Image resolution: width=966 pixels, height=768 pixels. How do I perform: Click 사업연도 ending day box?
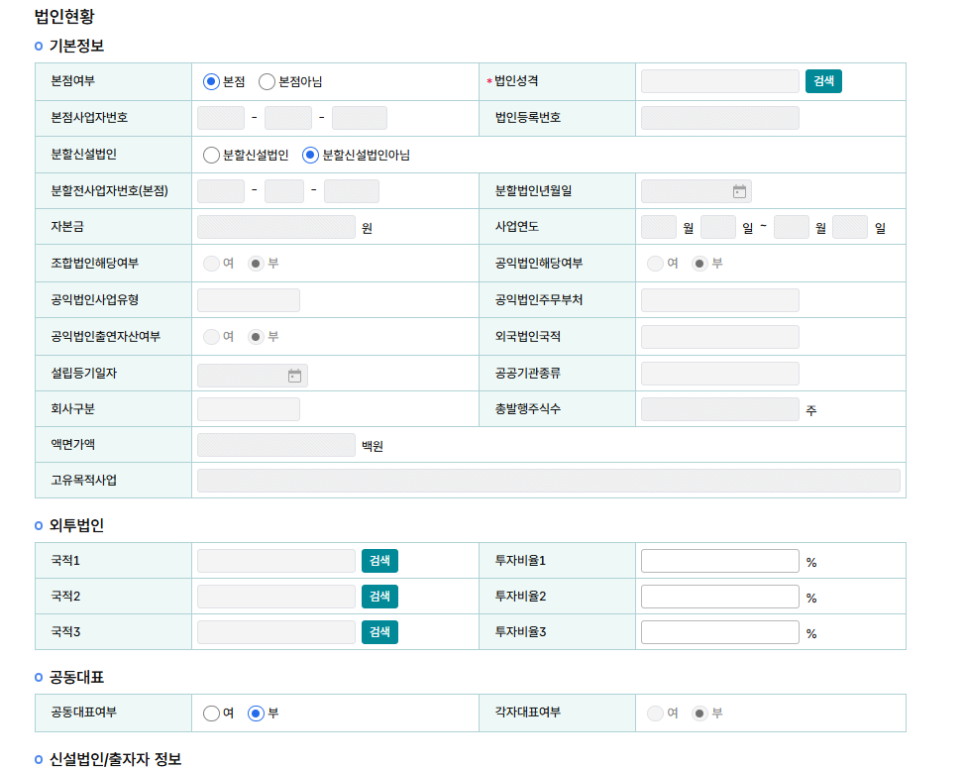tap(850, 227)
